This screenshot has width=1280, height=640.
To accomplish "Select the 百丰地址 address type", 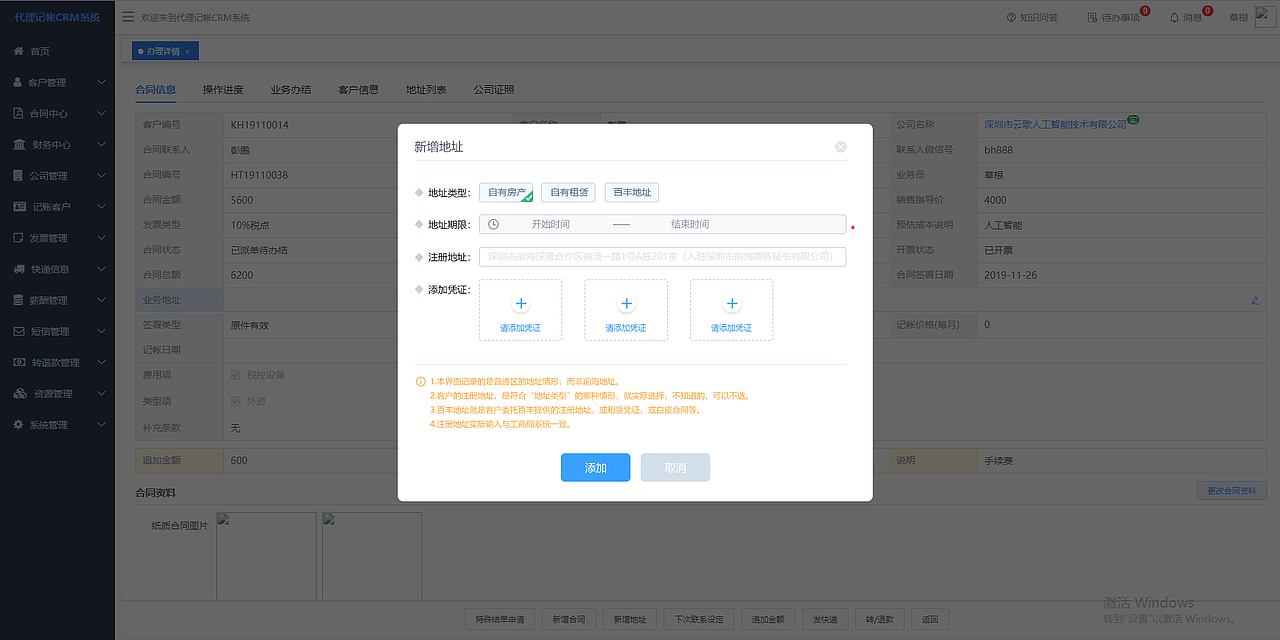I will [x=631, y=192].
